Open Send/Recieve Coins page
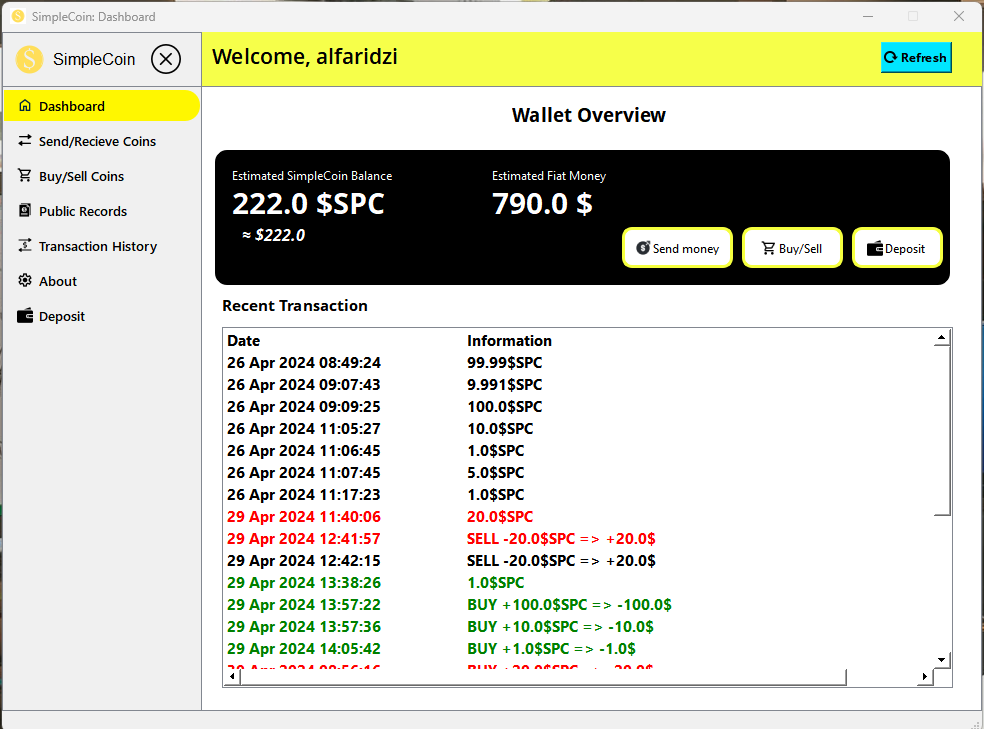The image size is (984, 729). click(x=102, y=141)
